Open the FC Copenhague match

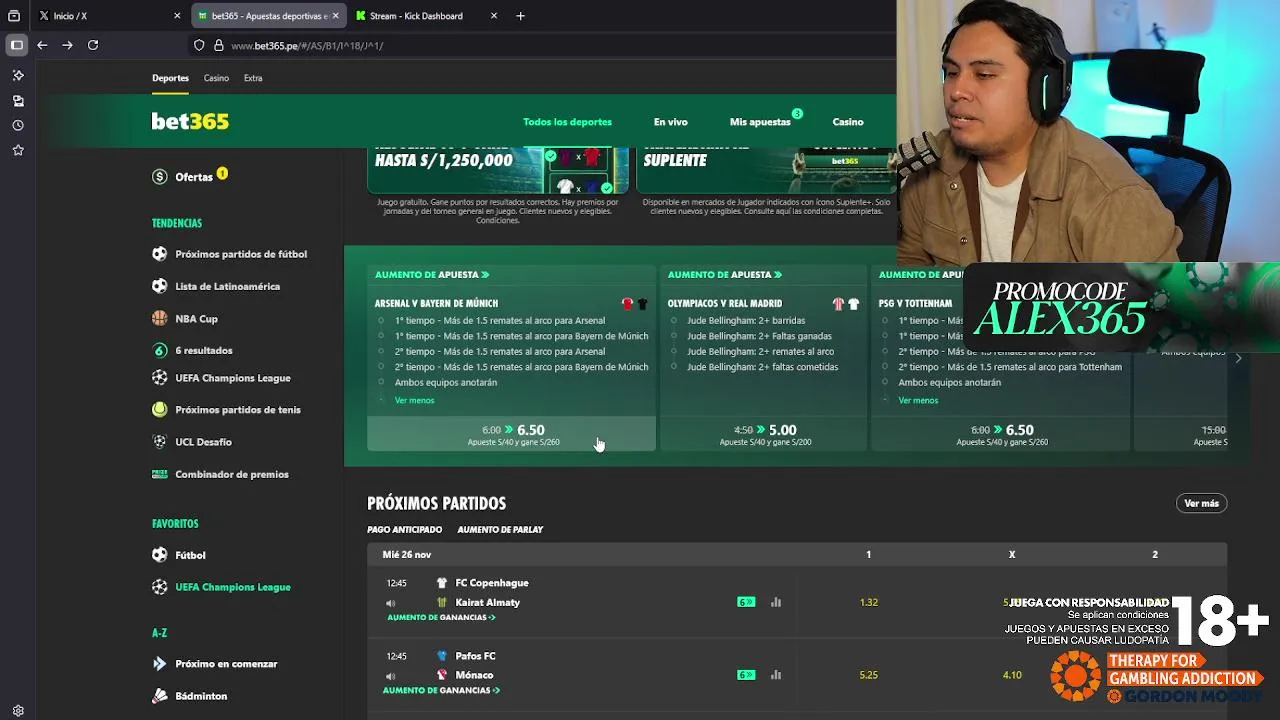492,583
